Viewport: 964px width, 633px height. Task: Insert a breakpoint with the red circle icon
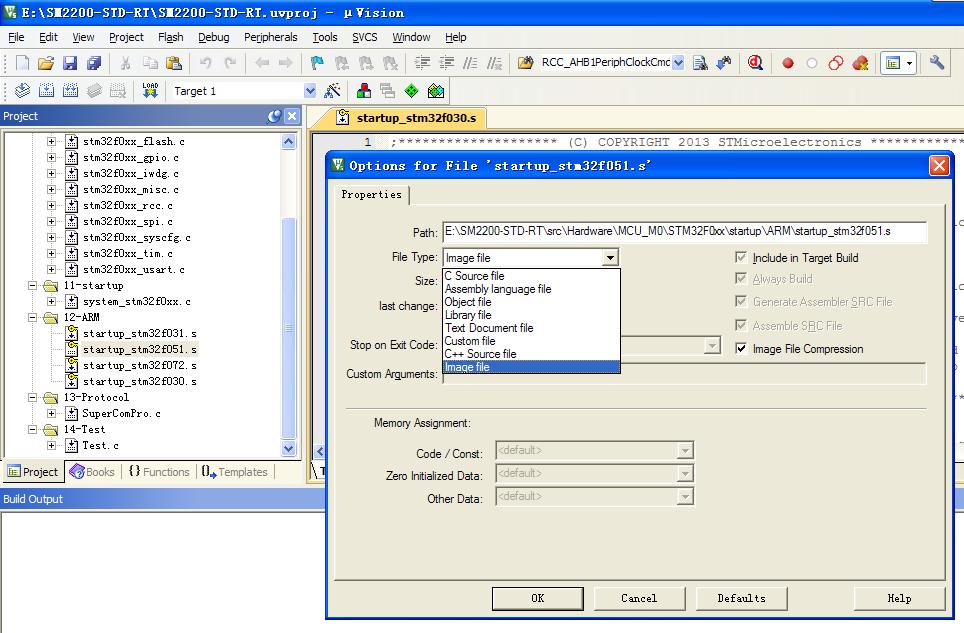(788, 63)
